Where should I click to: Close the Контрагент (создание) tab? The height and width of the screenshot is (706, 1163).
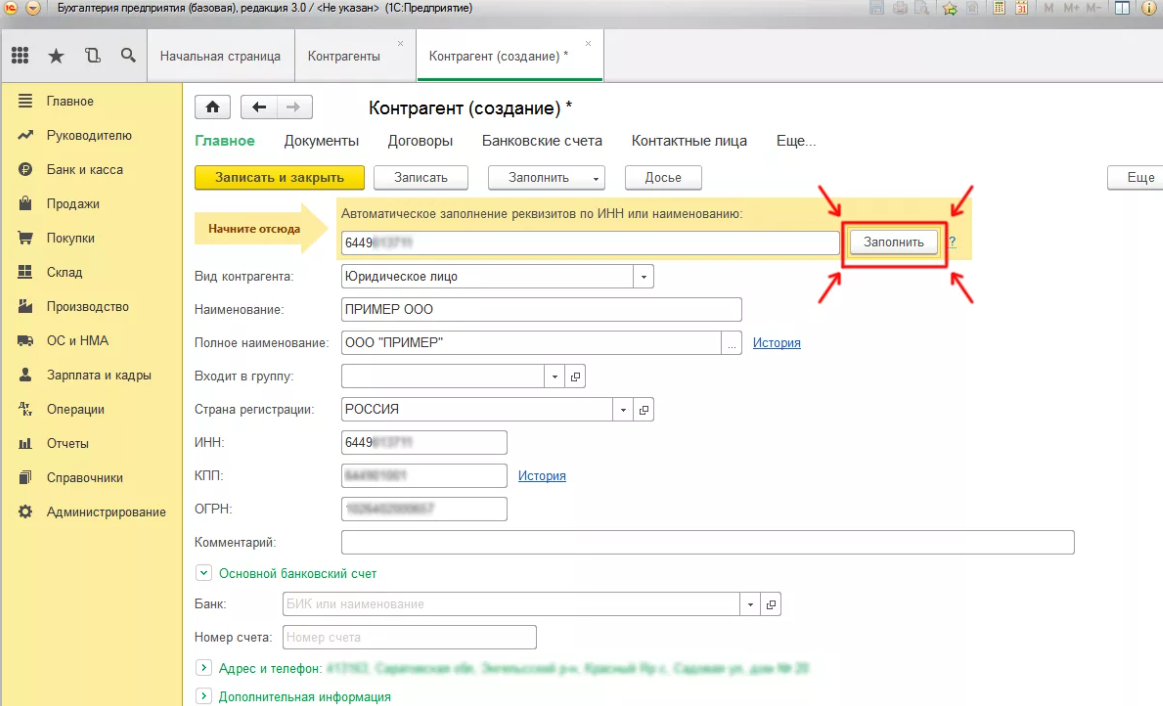click(588, 44)
